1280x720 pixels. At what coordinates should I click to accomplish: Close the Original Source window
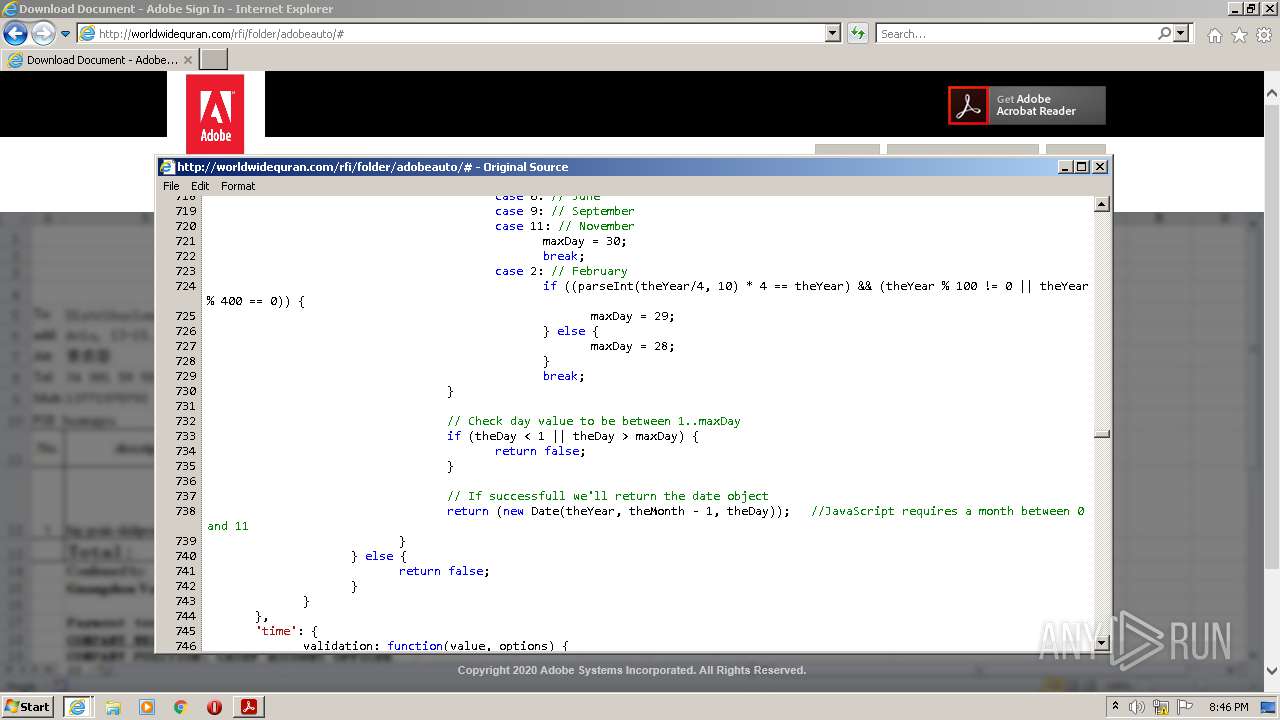[x=1100, y=167]
